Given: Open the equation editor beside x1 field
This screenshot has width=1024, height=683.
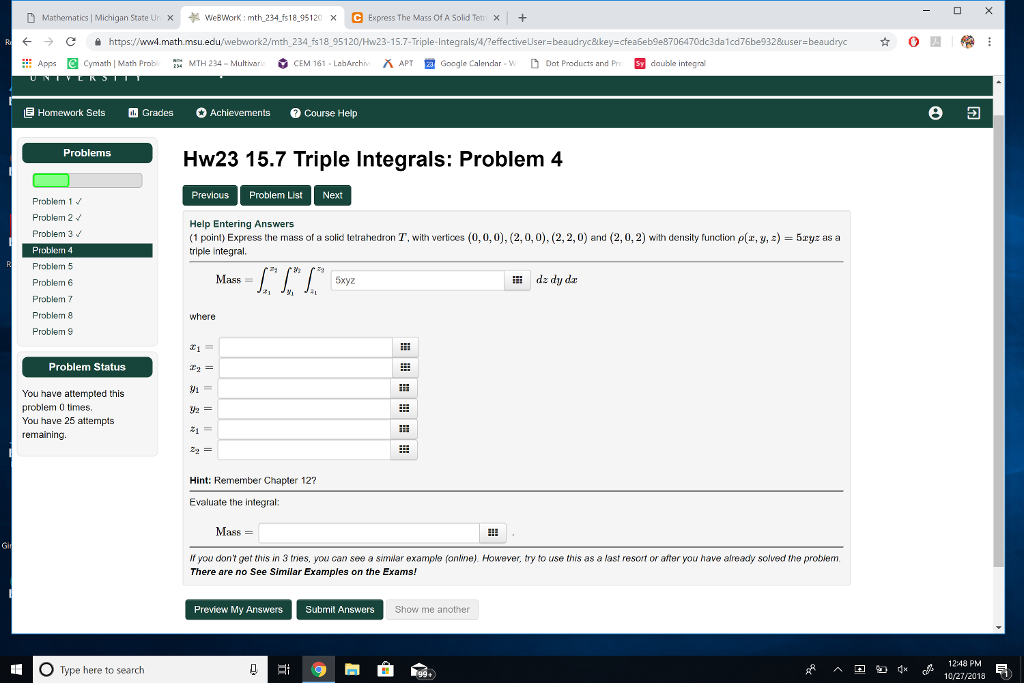Looking at the screenshot, I should pos(404,346).
